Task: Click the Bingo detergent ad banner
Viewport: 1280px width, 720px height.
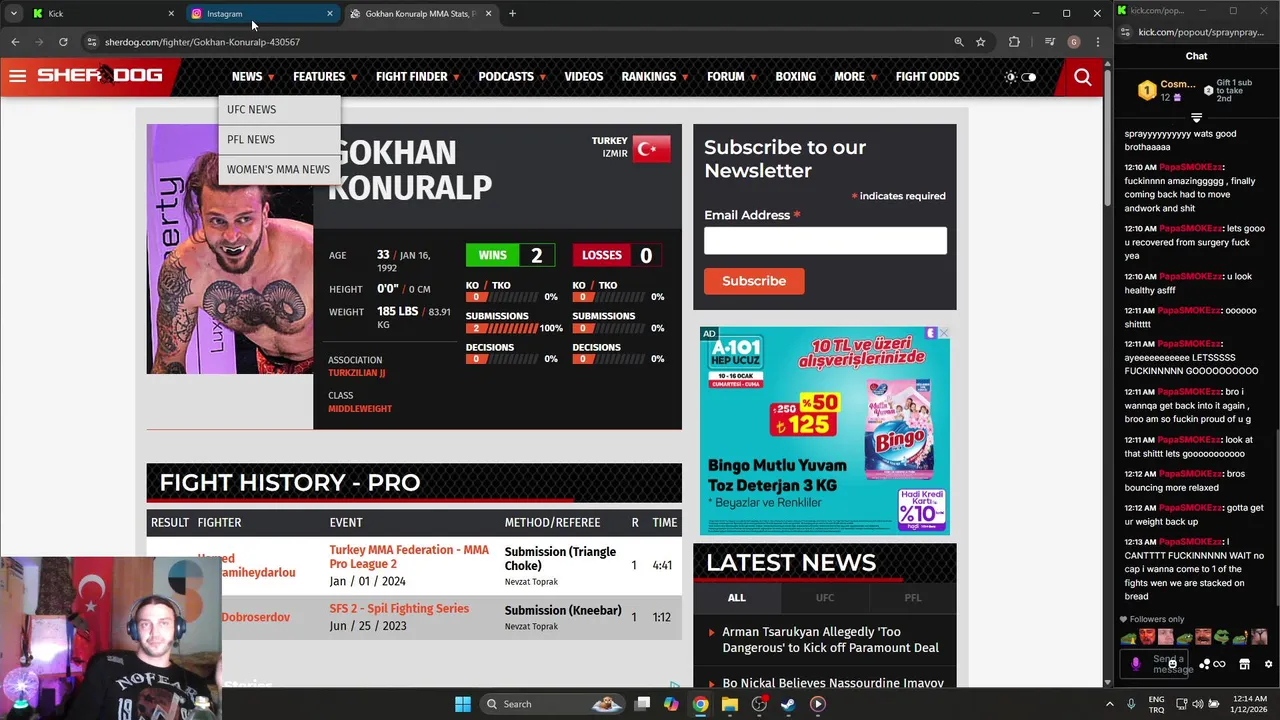Action: [825, 431]
